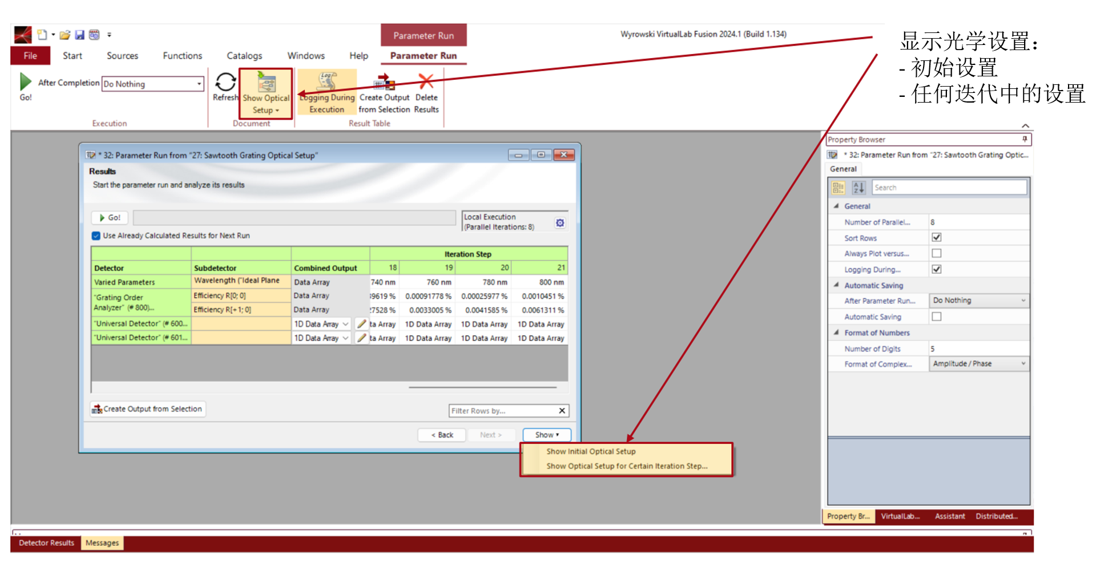The image size is (1094, 563).
Task: Click the < Back button
Action: (442, 435)
